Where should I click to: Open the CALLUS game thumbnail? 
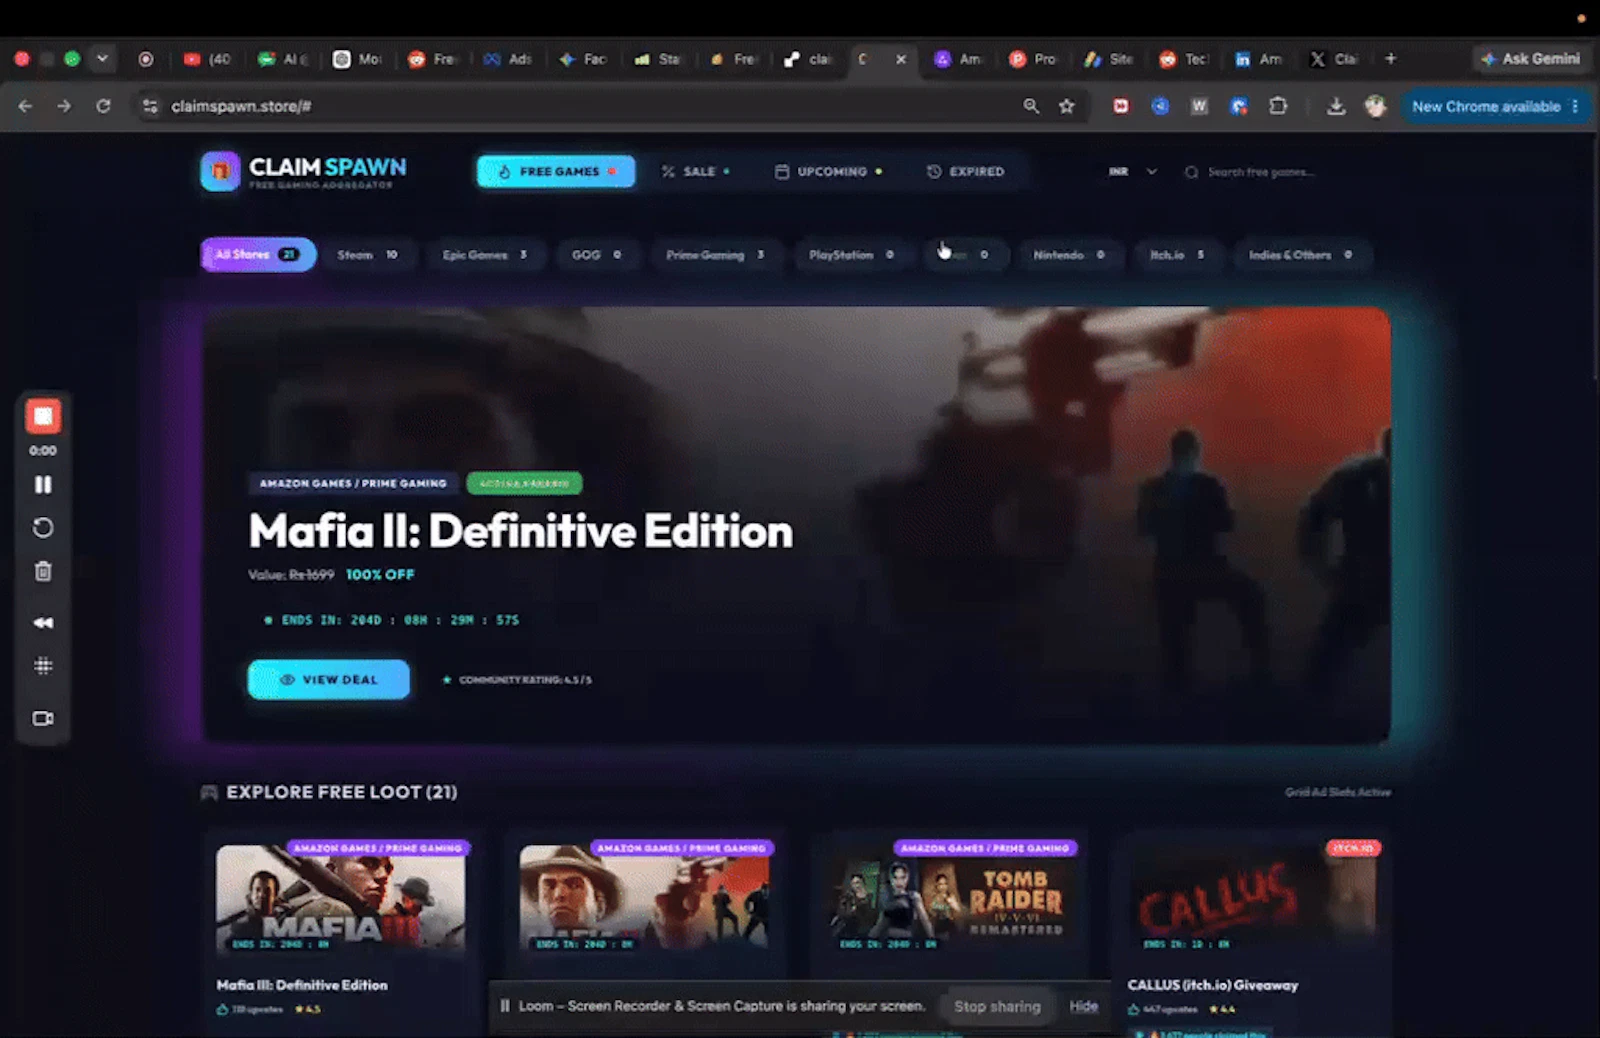click(1253, 898)
